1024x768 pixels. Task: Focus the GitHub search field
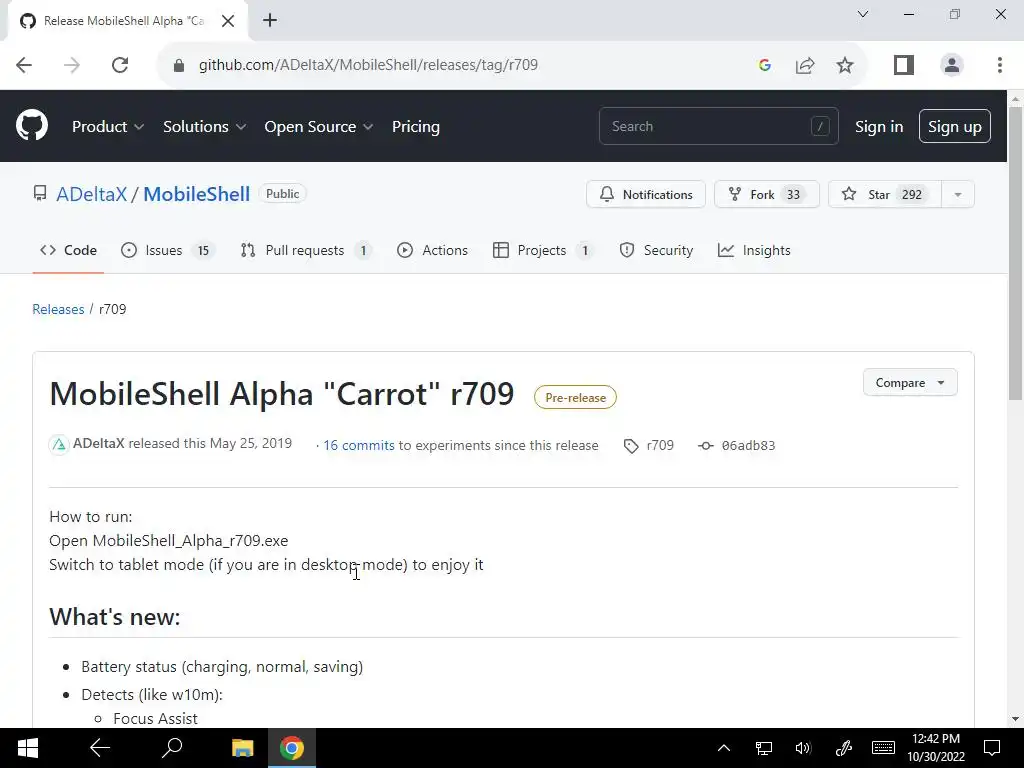(x=718, y=126)
